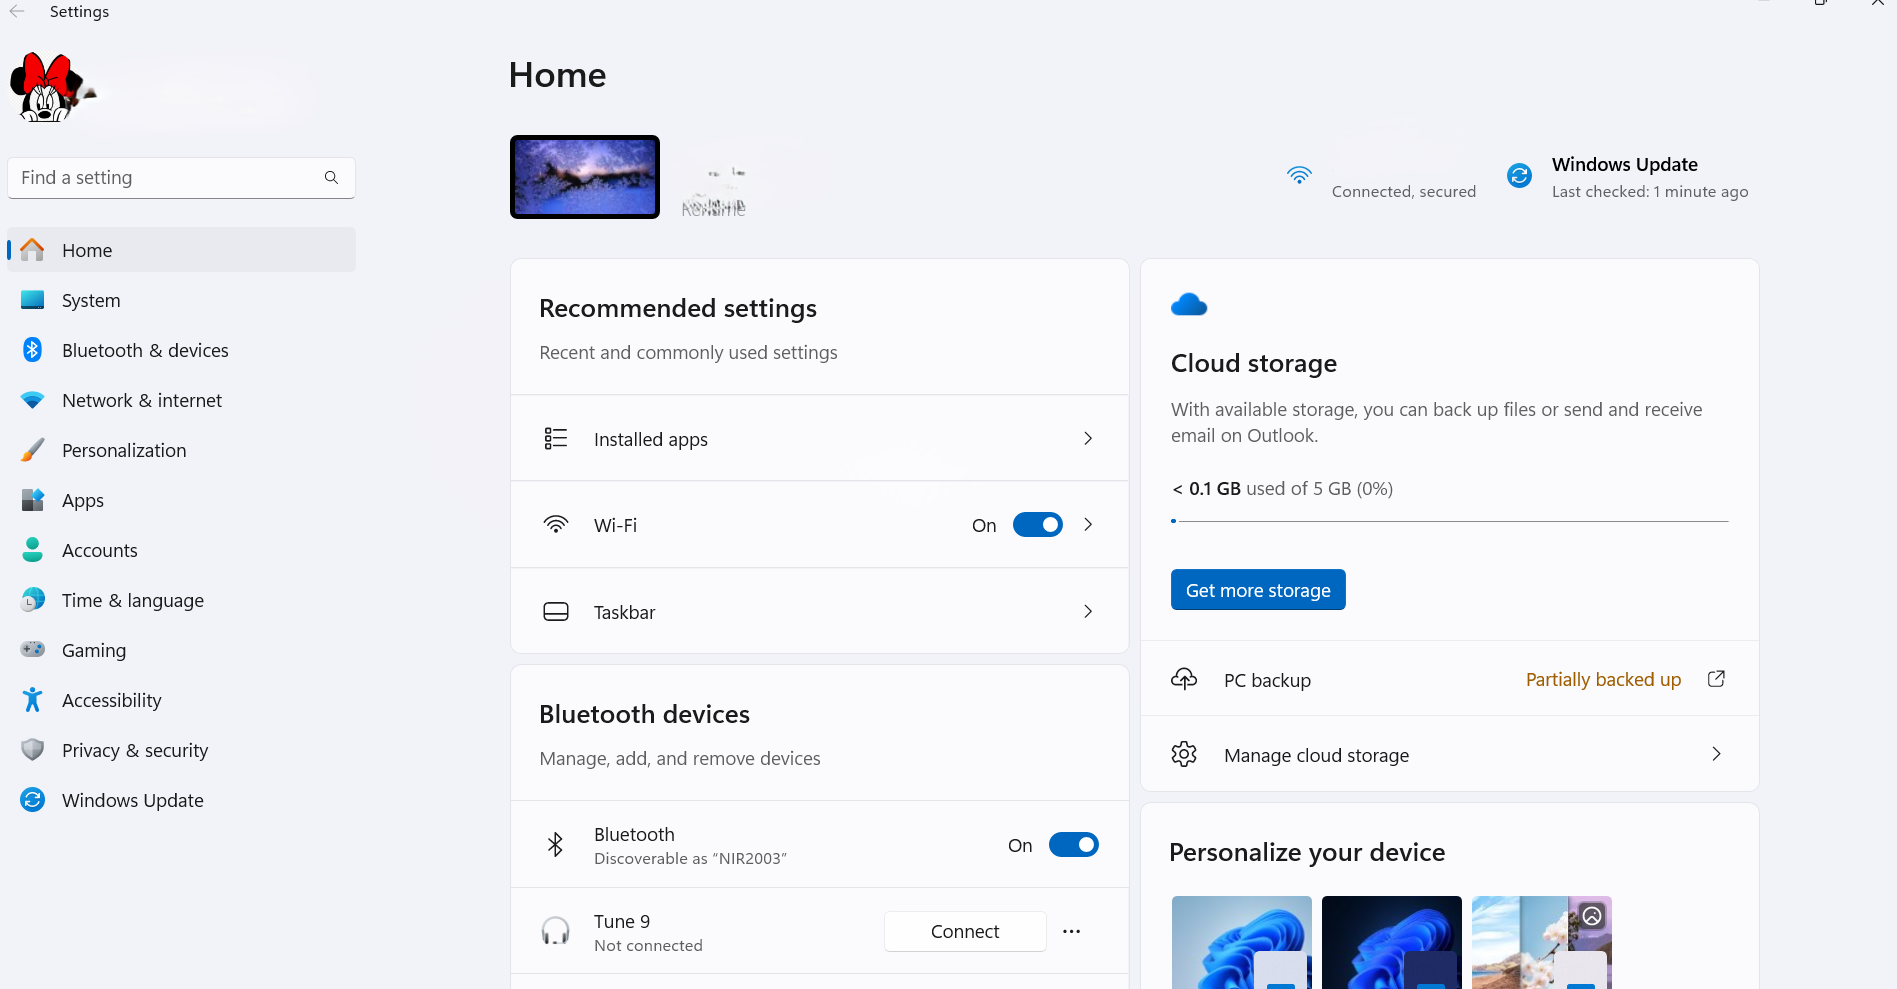Expand the Installed apps entry
Image resolution: width=1897 pixels, height=989 pixels.
(1087, 438)
